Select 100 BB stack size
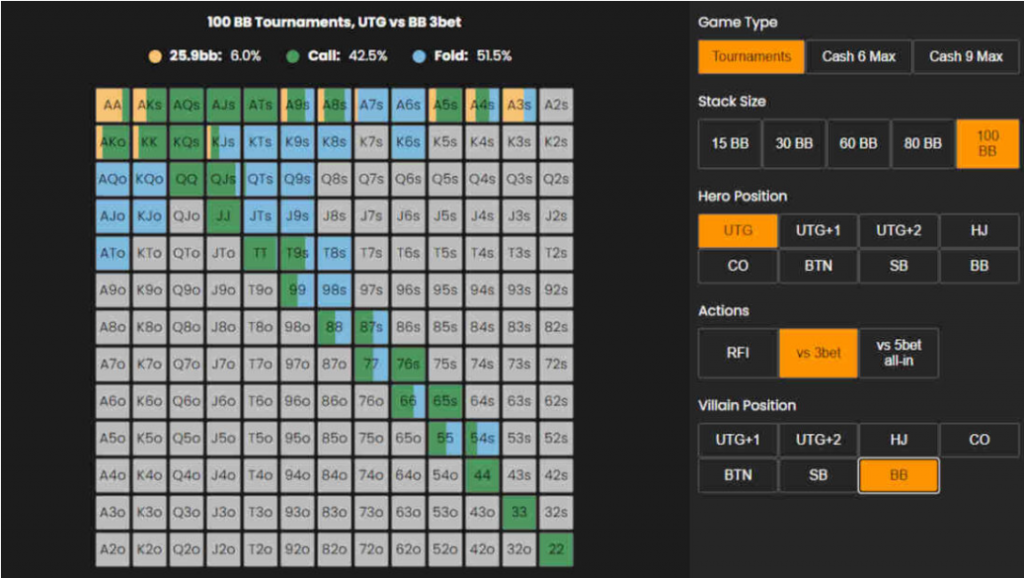The width and height of the screenshot is (1024, 578). pos(987,144)
